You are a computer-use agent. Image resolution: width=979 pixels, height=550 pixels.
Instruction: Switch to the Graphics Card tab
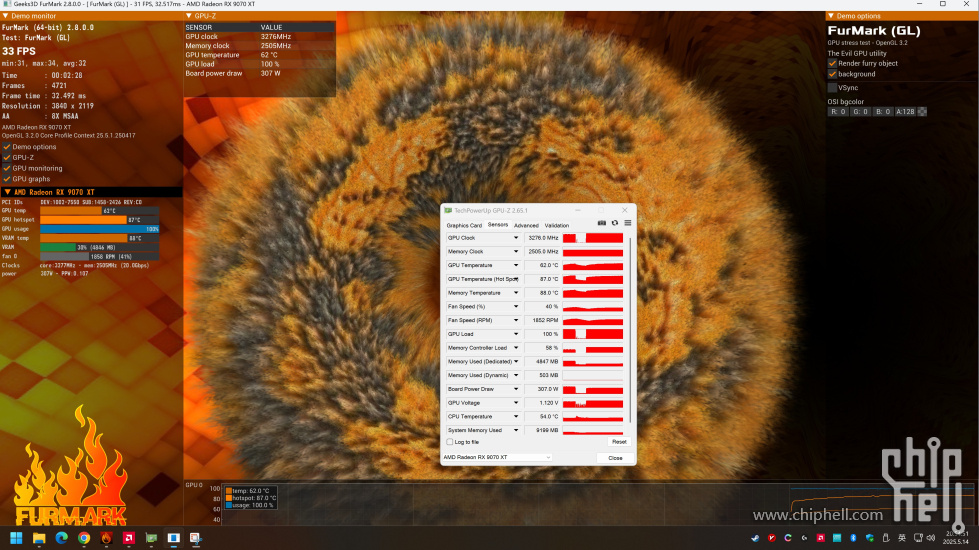(x=464, y=225)
